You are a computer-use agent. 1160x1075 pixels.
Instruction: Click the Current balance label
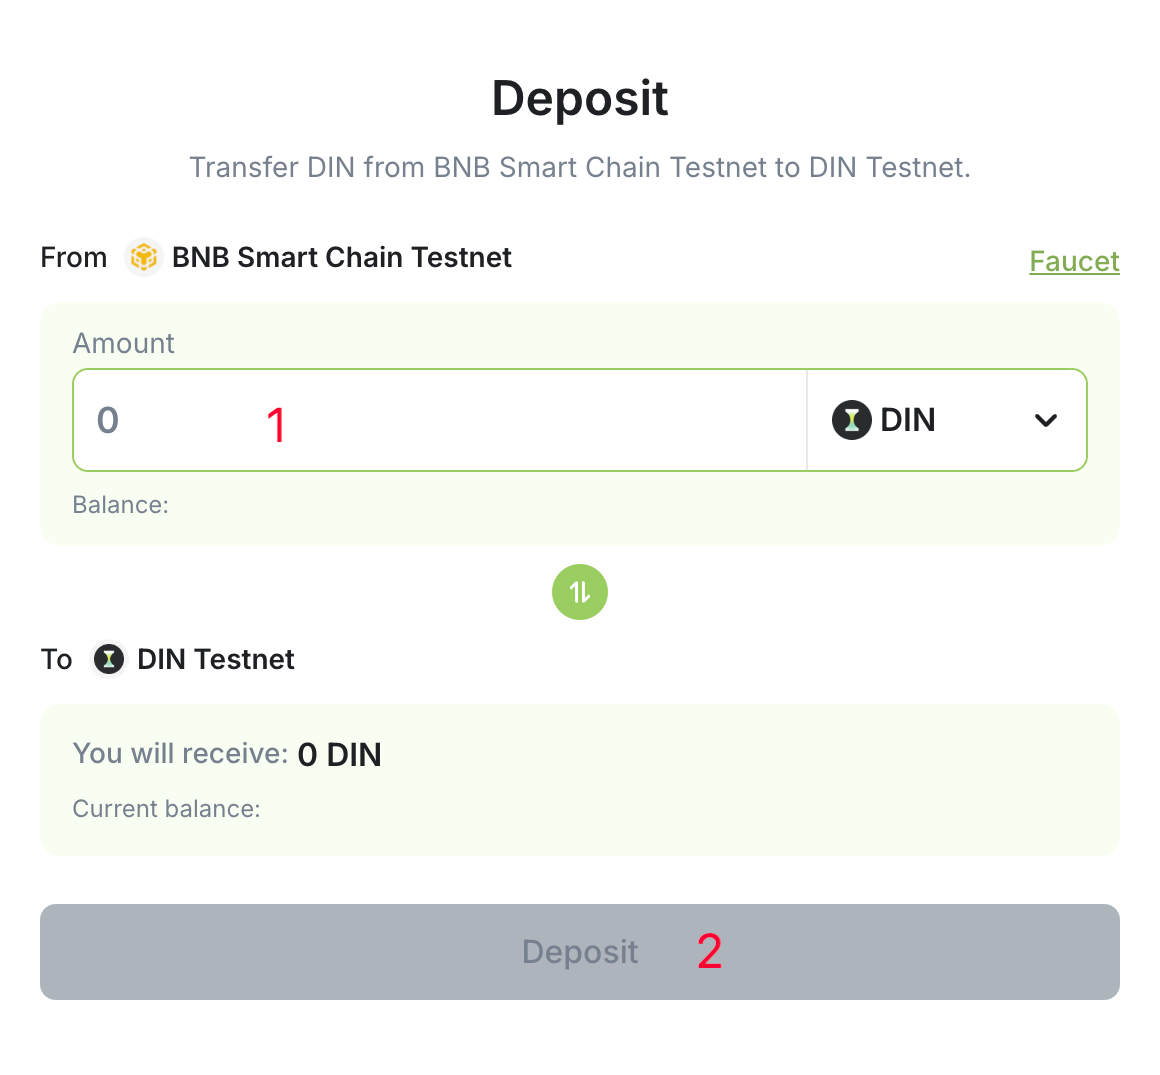click(x=166, y=809)
